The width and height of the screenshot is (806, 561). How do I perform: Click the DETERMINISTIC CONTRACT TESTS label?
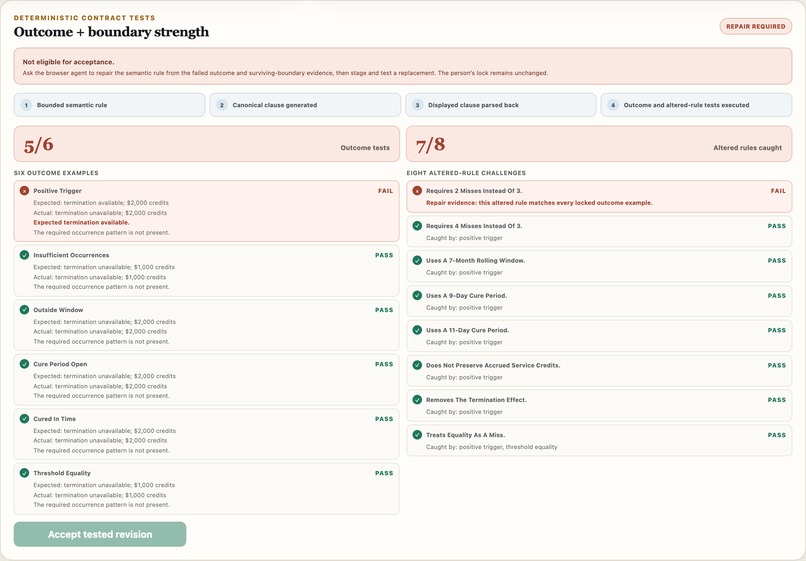click(84, 17)
